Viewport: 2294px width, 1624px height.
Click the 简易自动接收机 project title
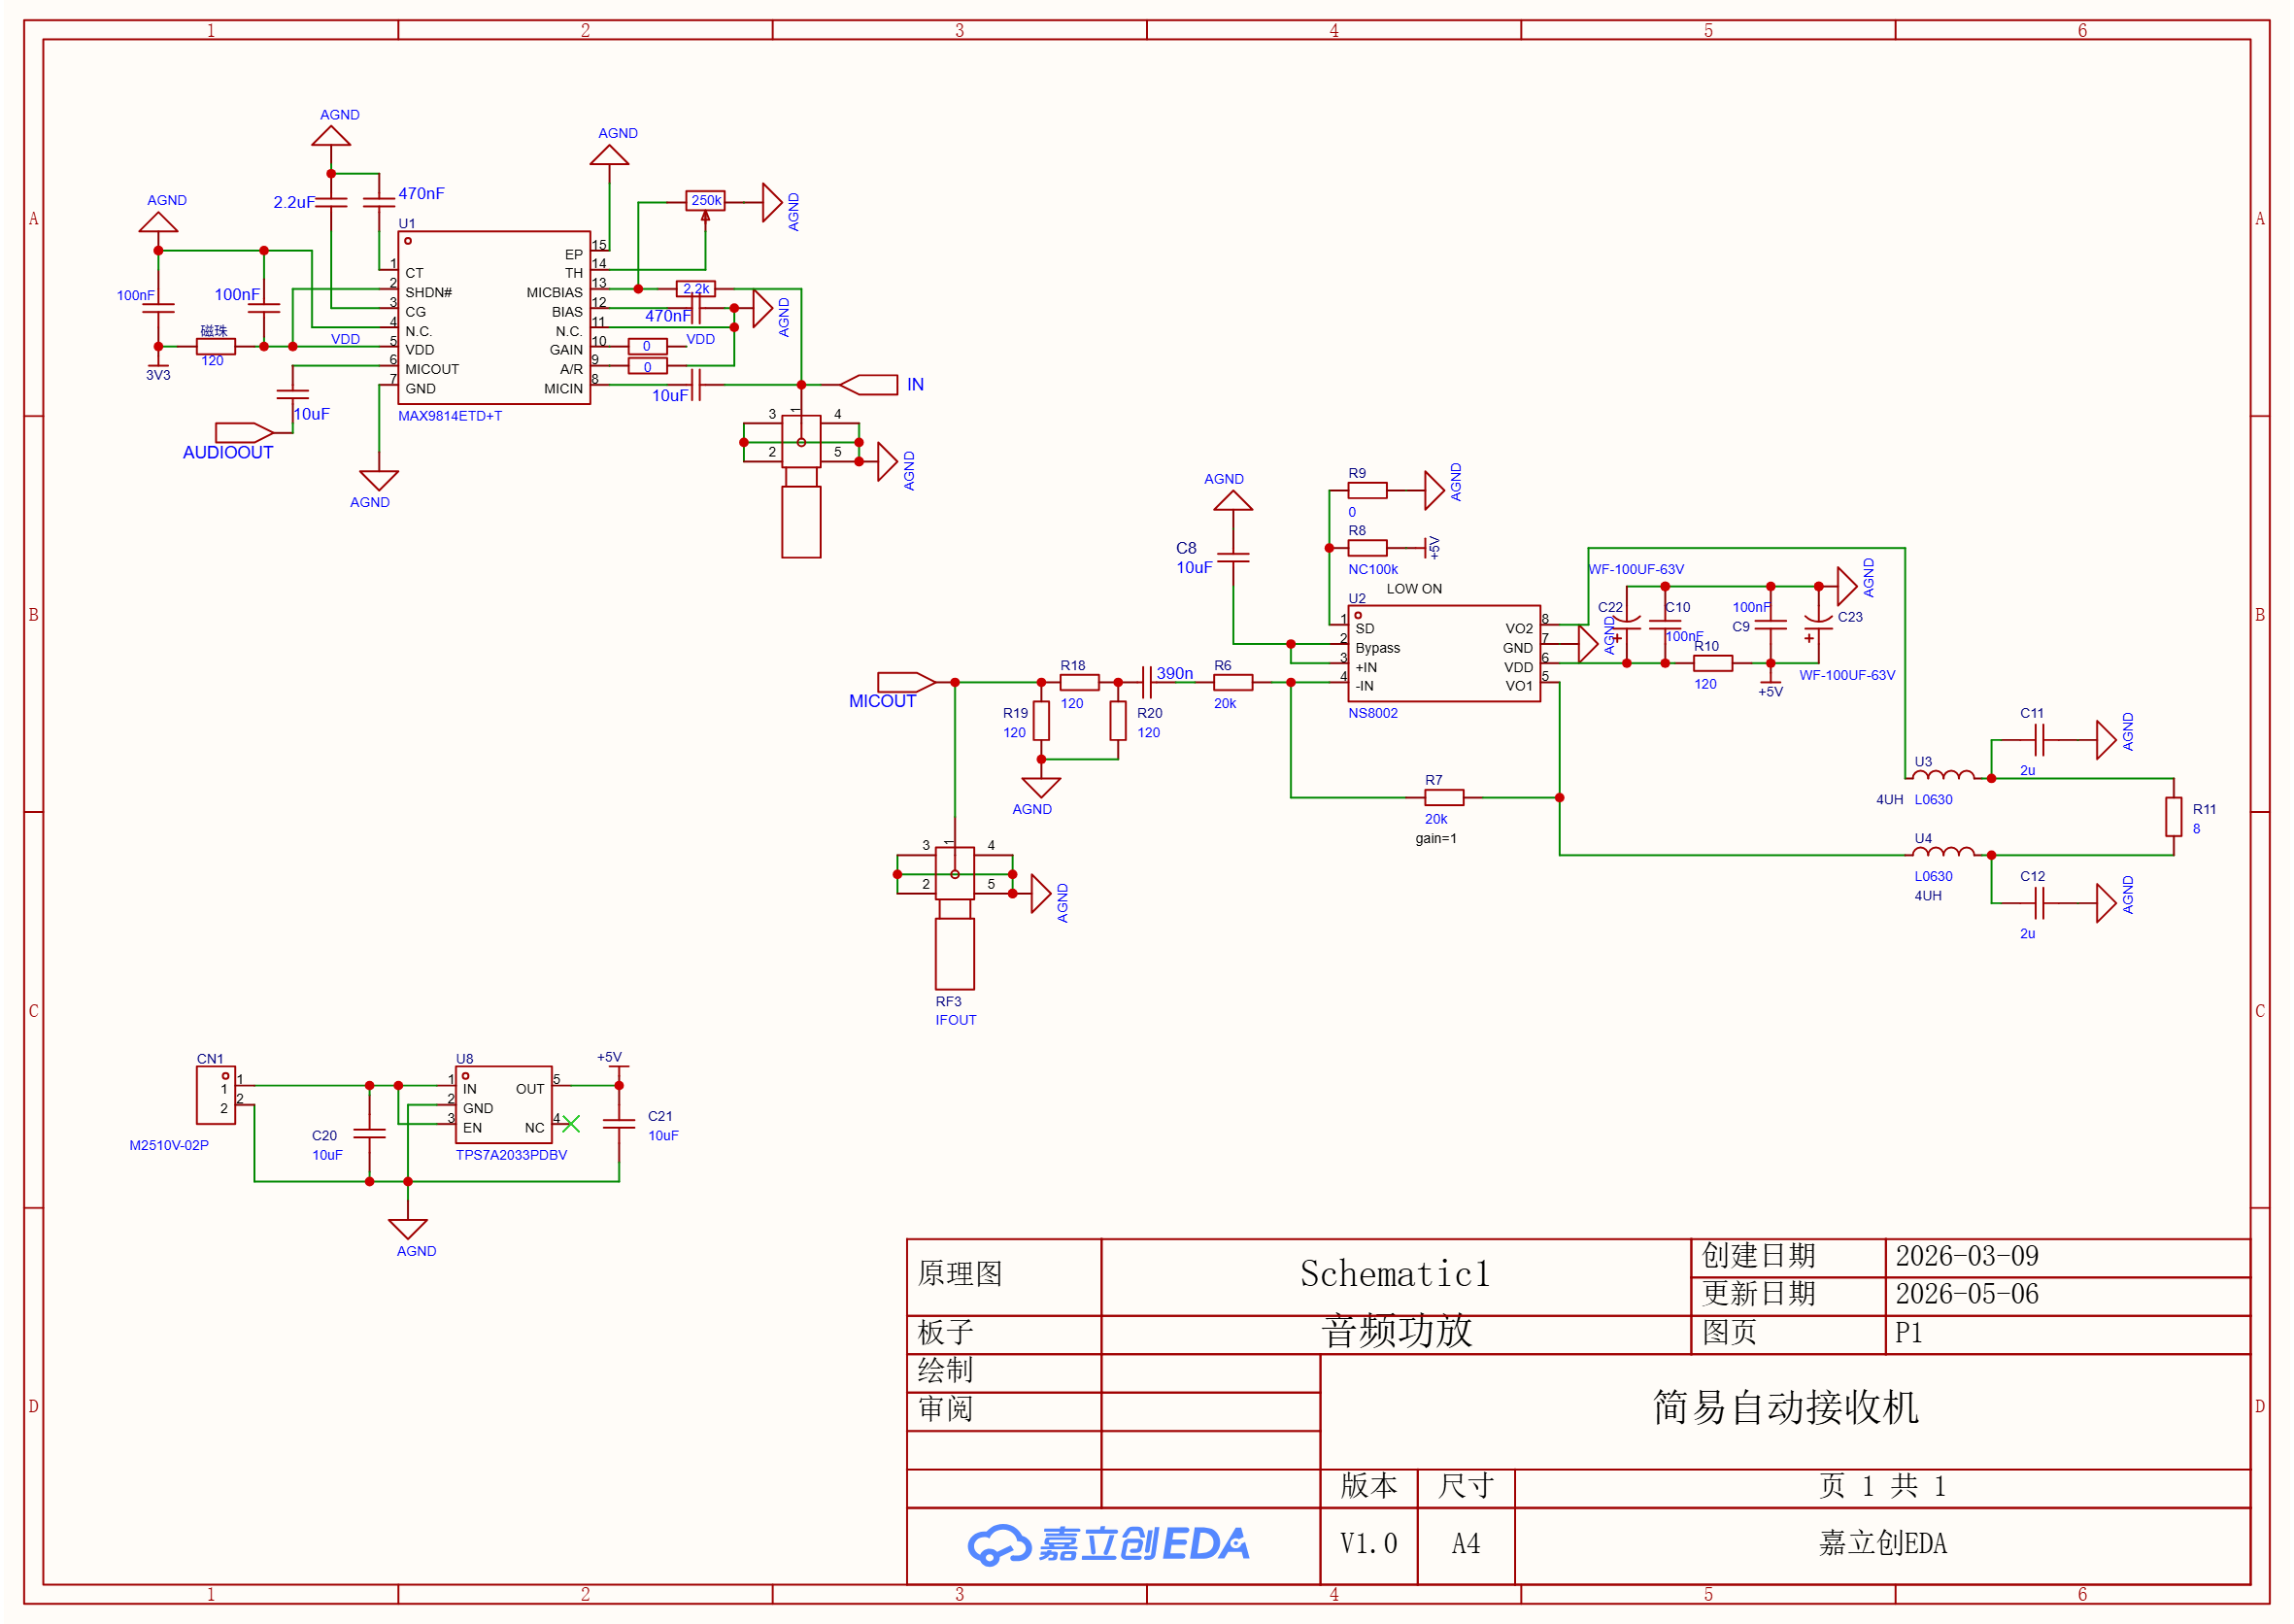pos(1785,1408)
